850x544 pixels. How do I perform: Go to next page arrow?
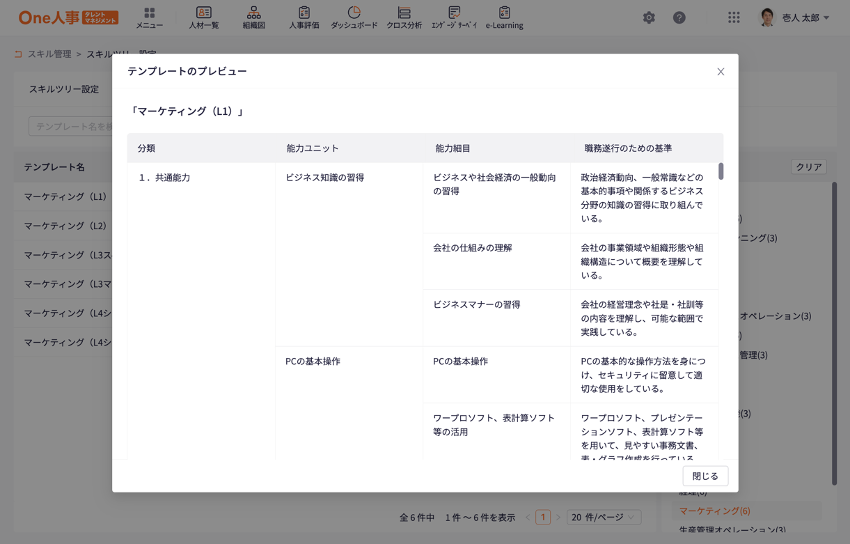pyautogui.click(x=558, y=517)
